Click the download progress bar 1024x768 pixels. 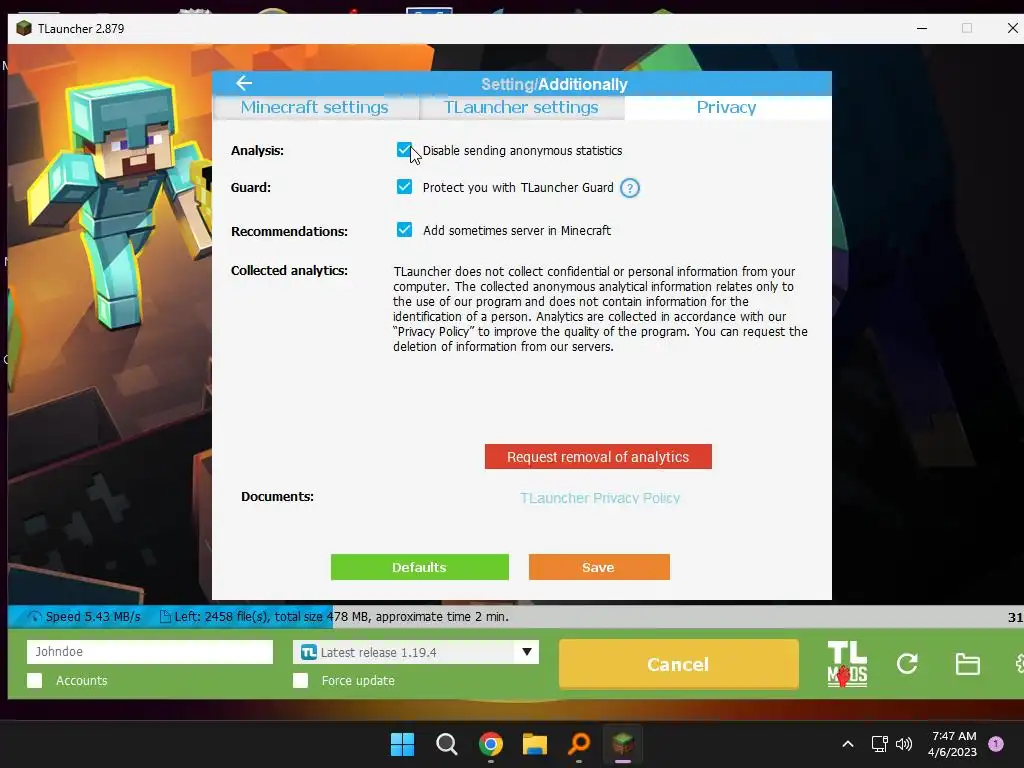516,616
